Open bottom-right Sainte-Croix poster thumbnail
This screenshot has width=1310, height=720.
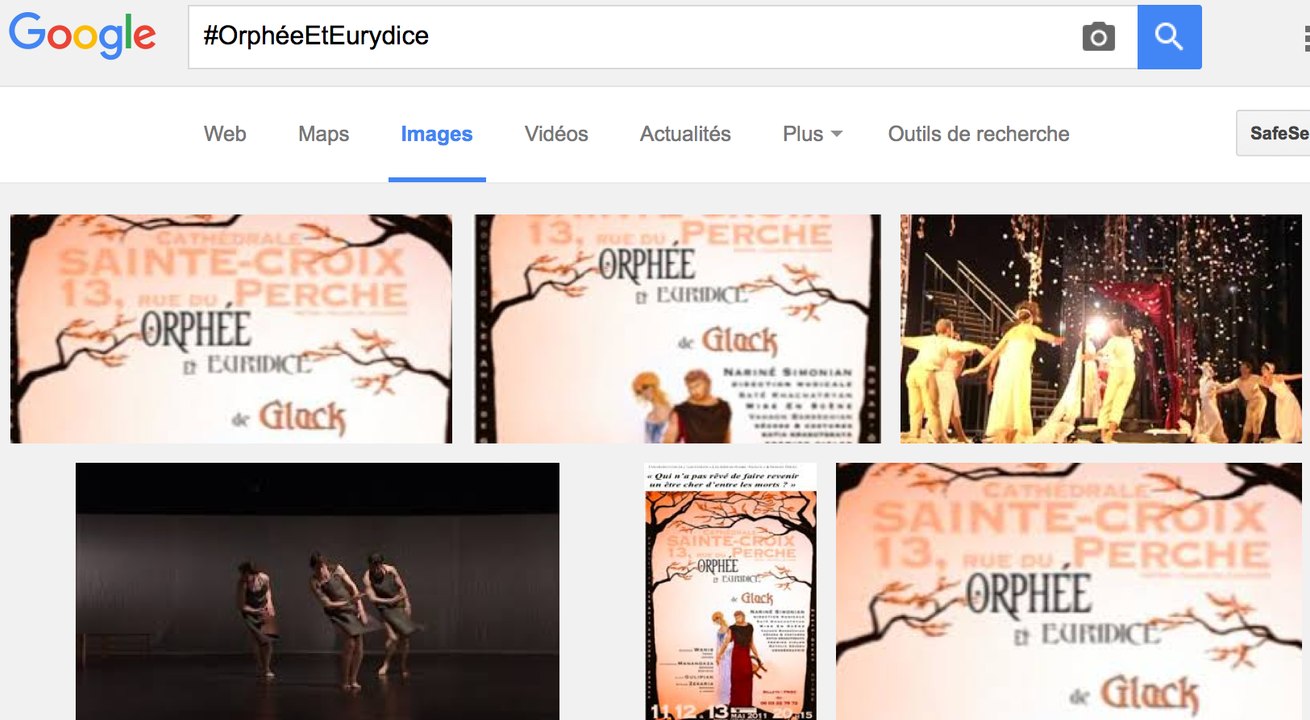coord(1069,591)
